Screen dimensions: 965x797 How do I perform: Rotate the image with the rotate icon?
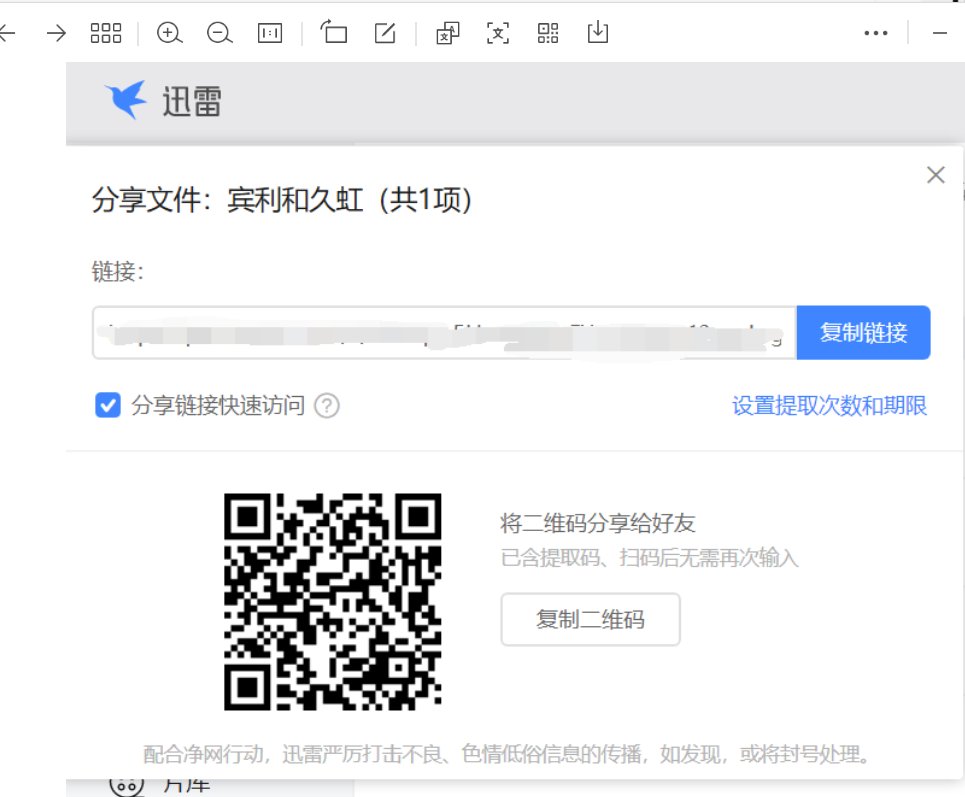click(334, 32)
